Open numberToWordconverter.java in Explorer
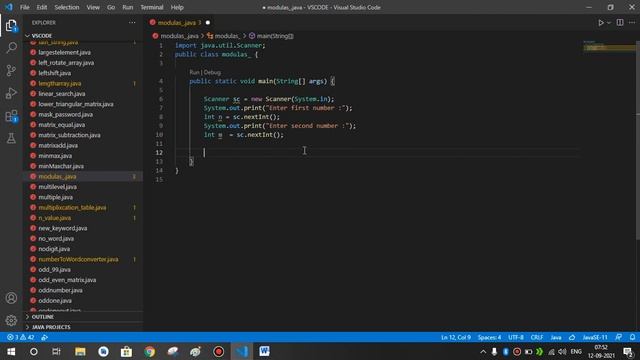Image resolution: width=640 pixels, height=360 pixels. point(78,259)
